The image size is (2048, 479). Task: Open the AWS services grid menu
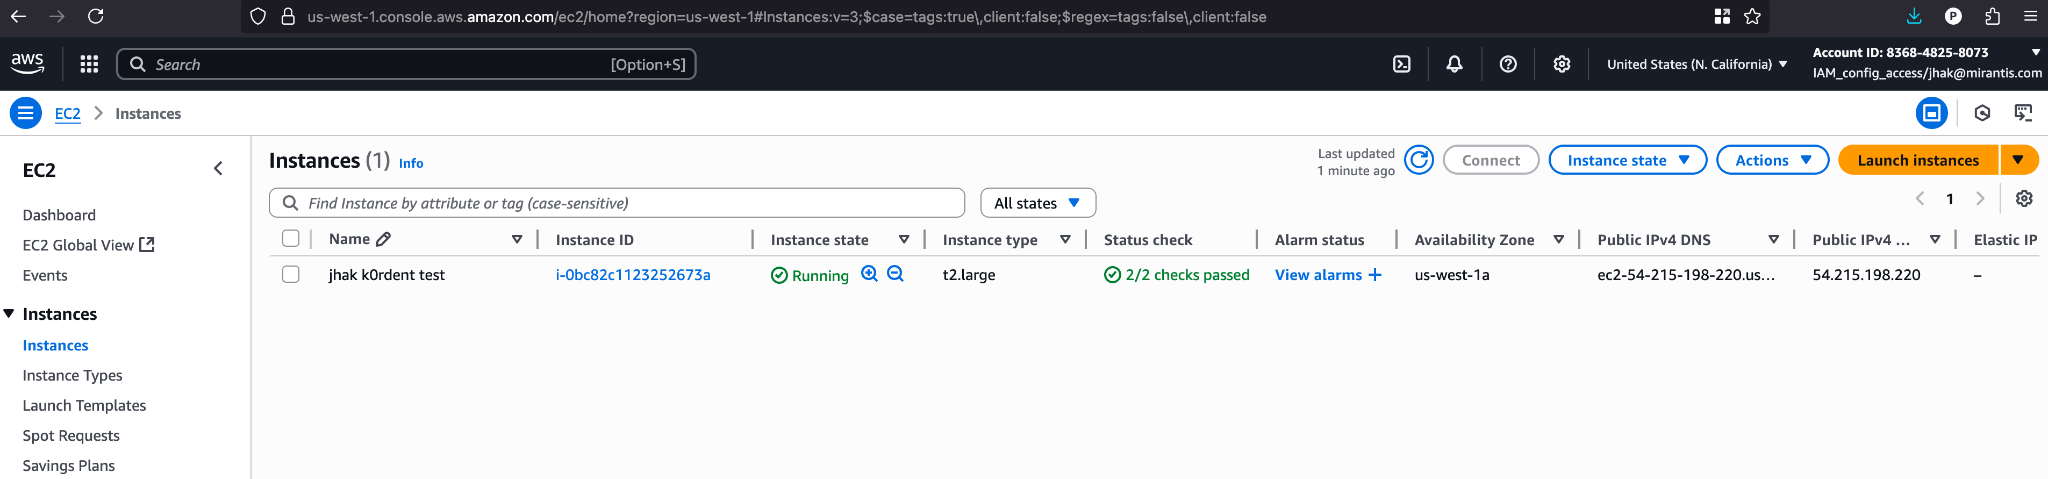pos(89,64)
